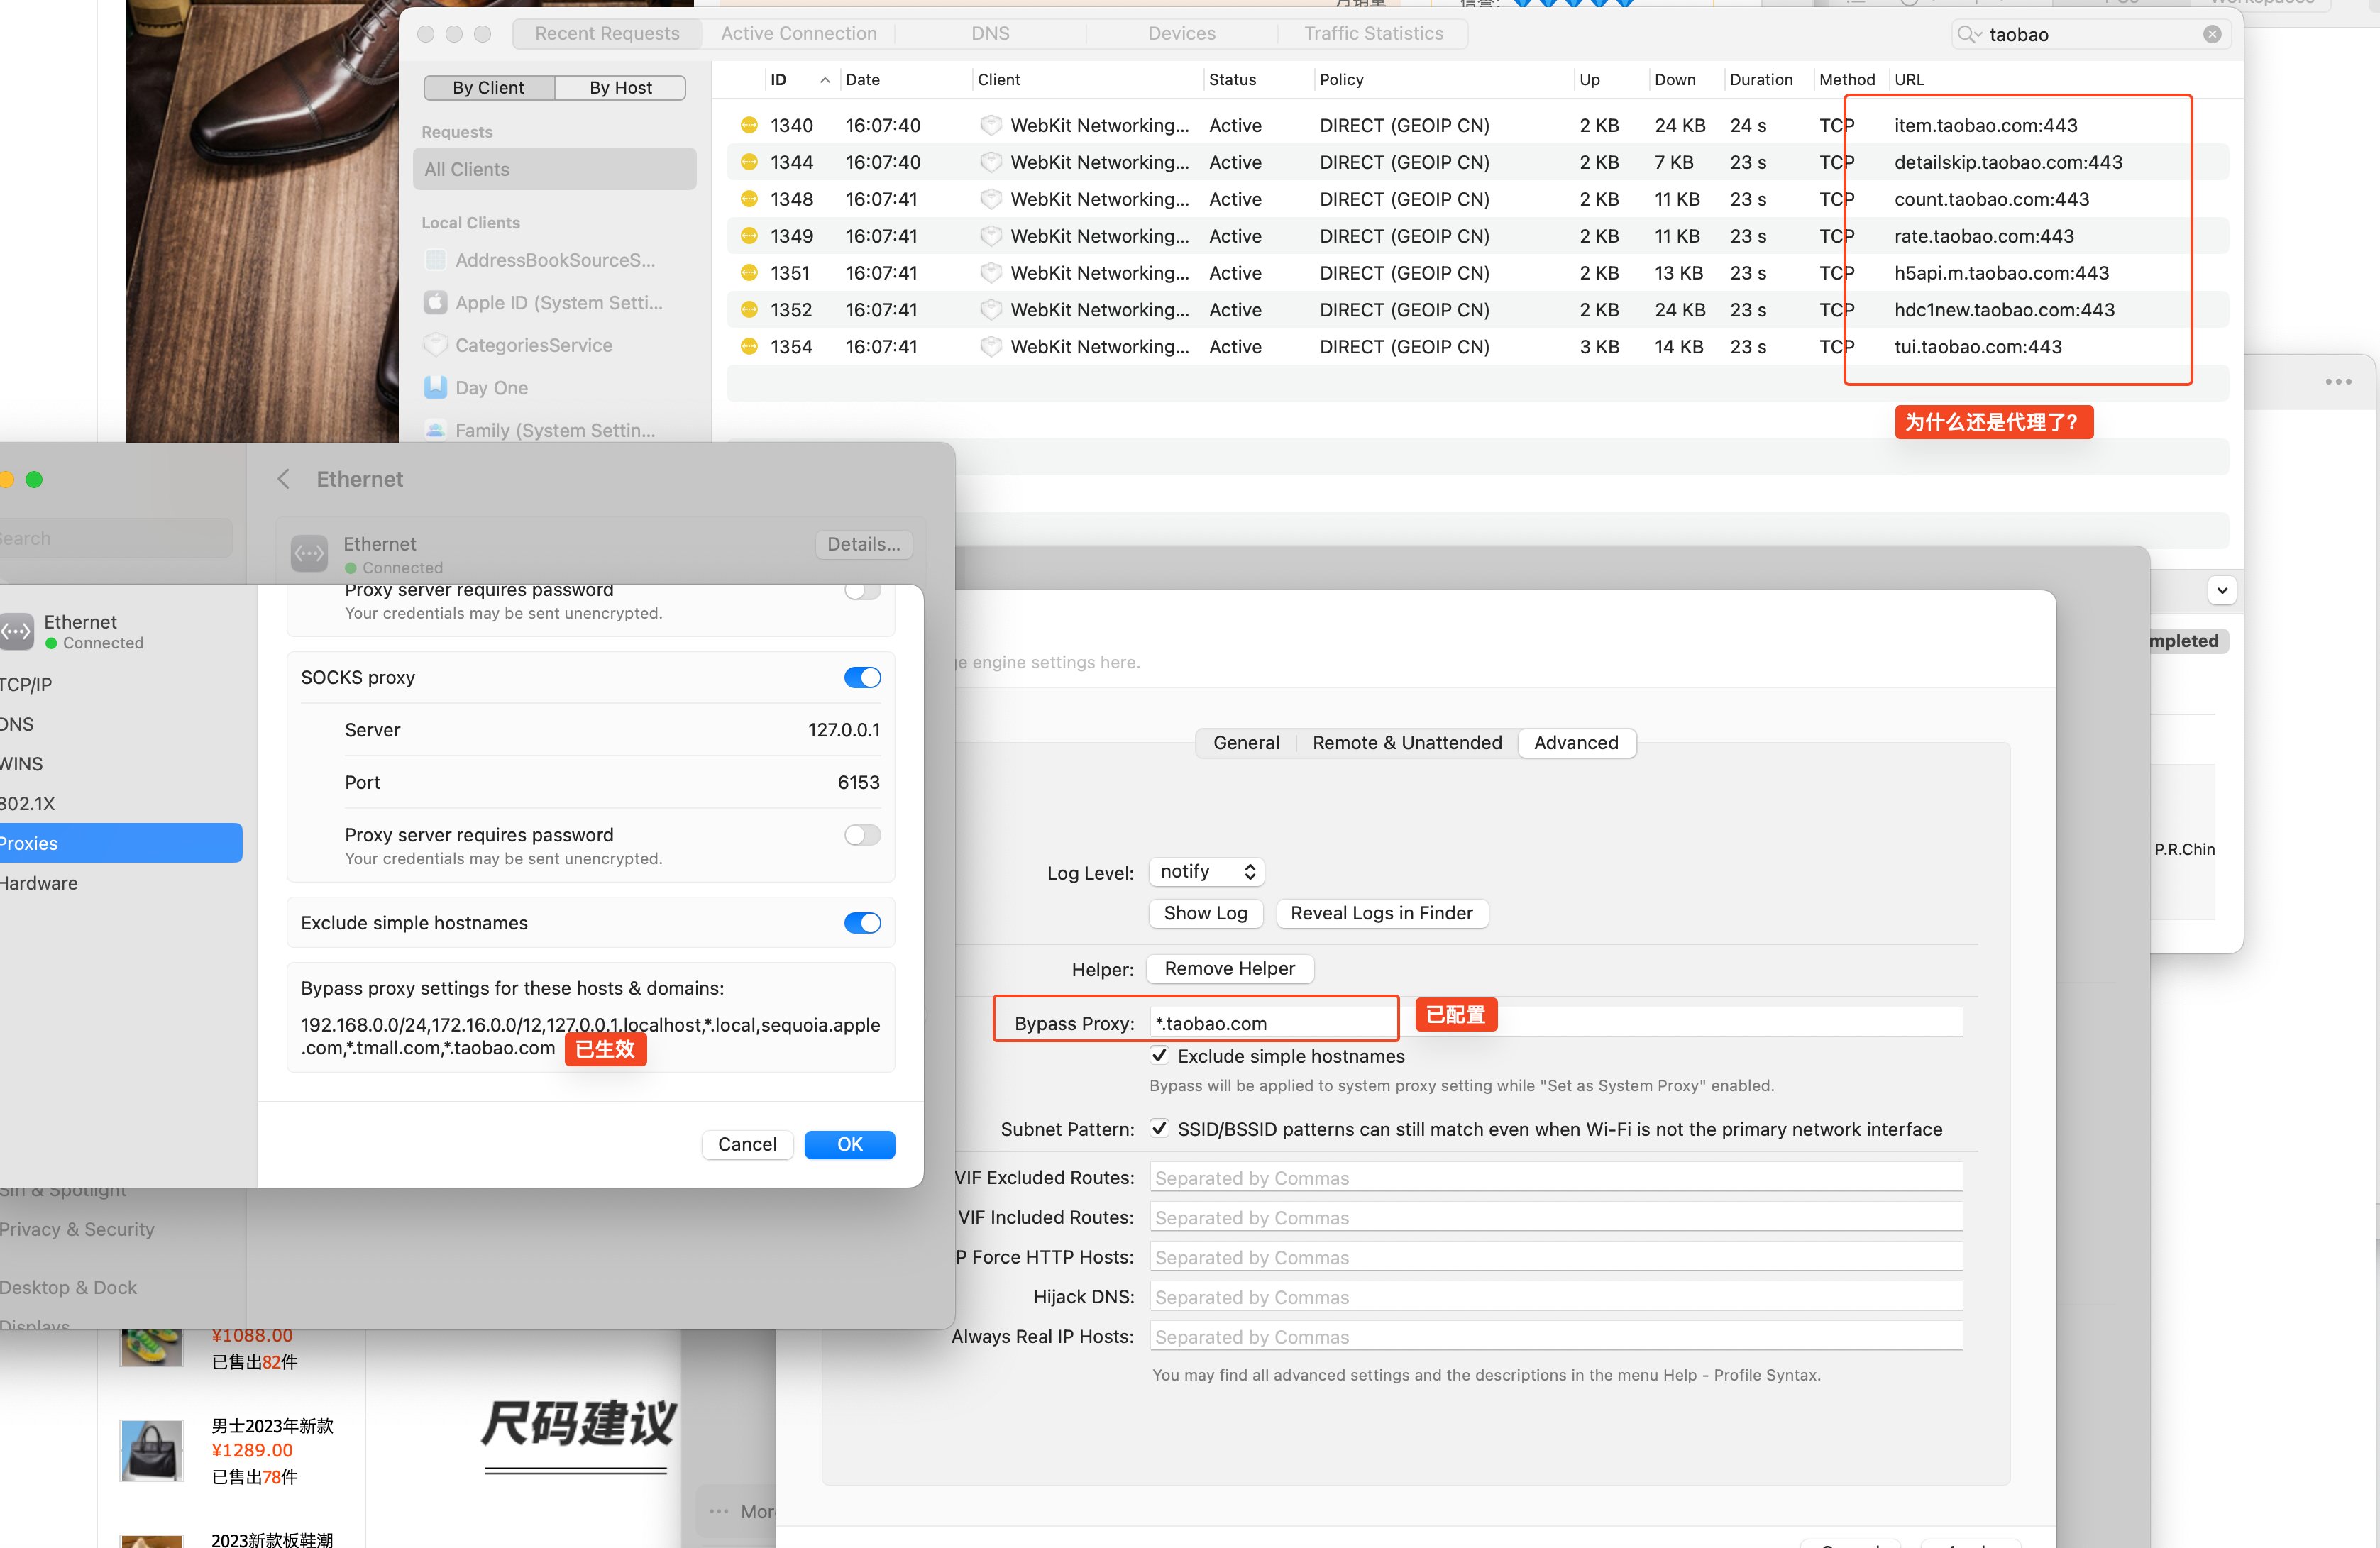The width and height of the screenshot is (2380, 1548).
Task: Click Ethernet Details button
Action: coord(863,544)
